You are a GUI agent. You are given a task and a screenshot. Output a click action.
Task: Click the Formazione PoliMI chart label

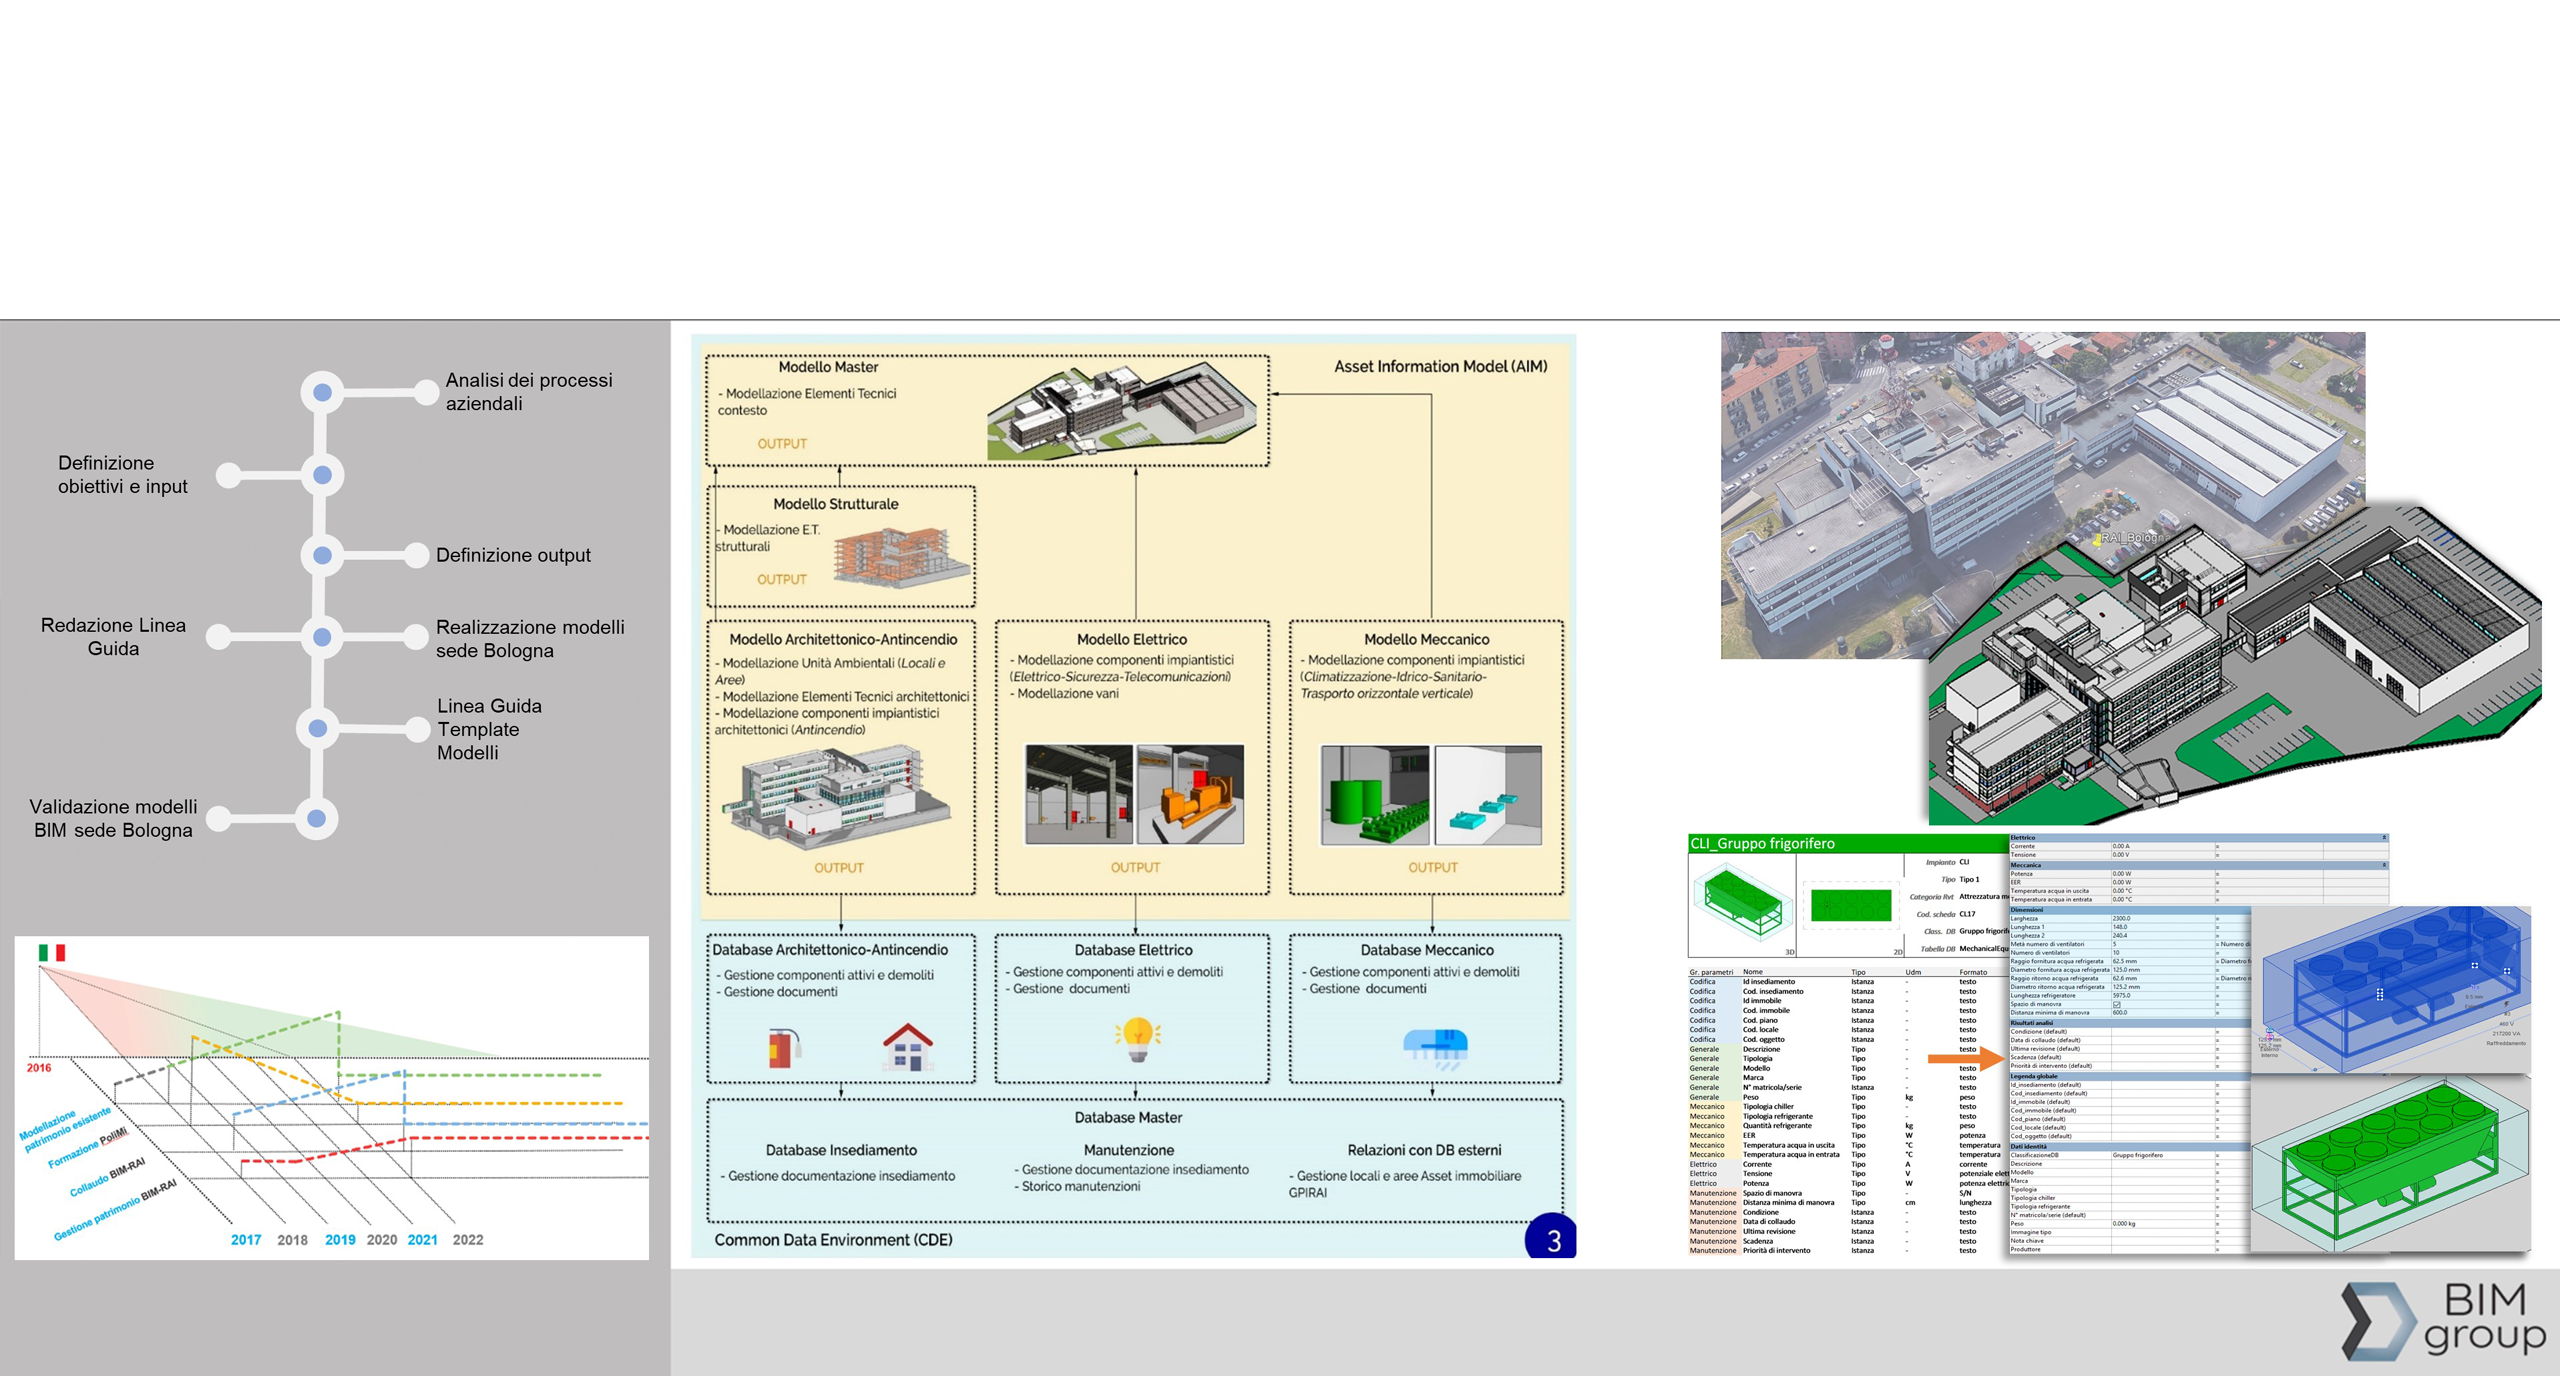point(88,1147)
